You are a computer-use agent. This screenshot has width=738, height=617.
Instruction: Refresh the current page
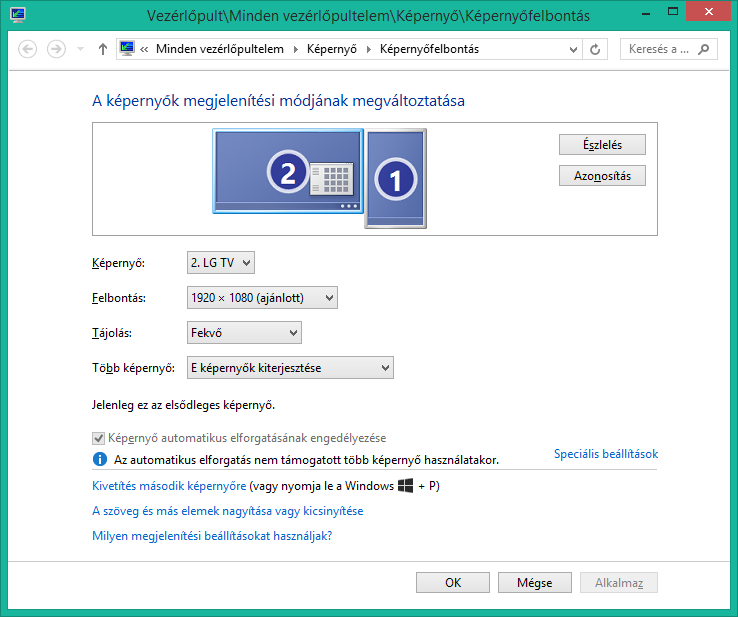point(595,49)
